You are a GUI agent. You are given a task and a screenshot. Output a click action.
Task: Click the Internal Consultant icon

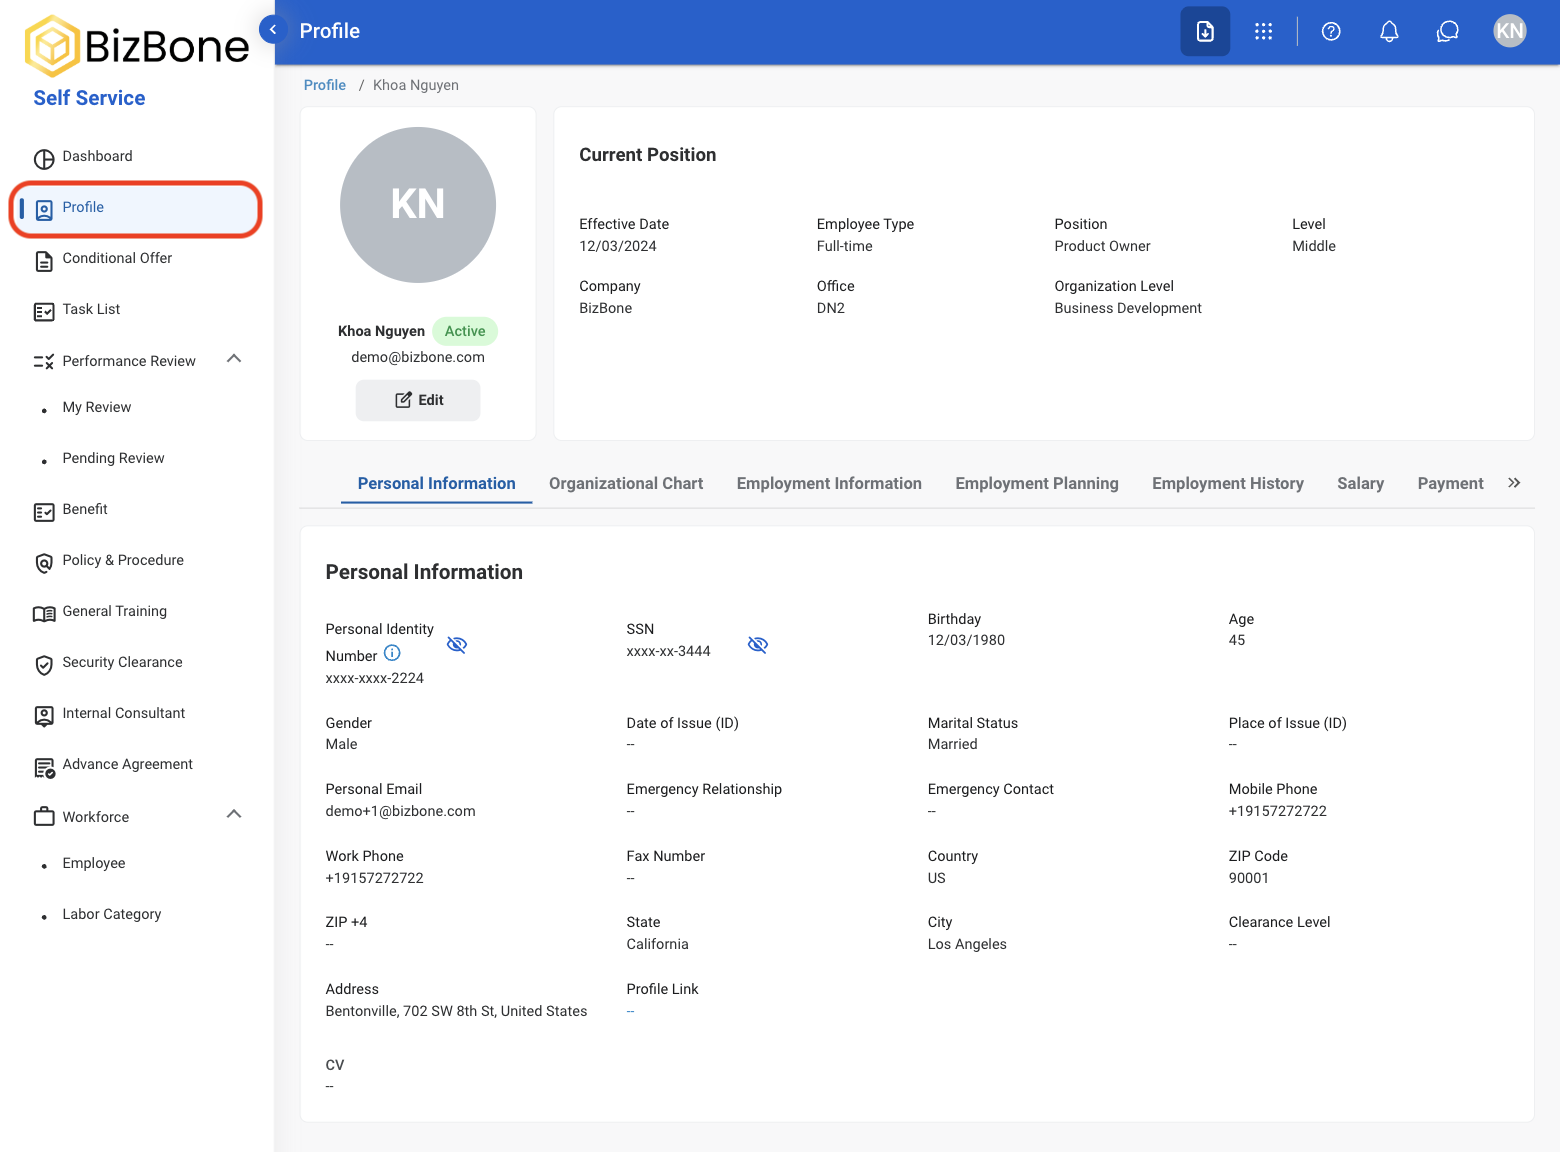44,716
